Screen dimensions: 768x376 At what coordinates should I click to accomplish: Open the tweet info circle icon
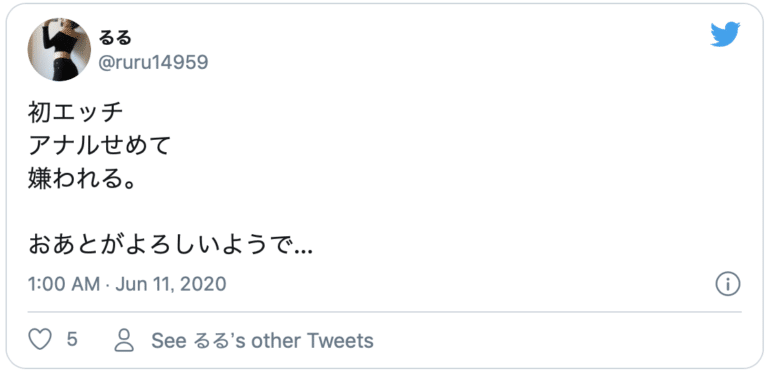(728, 284)
